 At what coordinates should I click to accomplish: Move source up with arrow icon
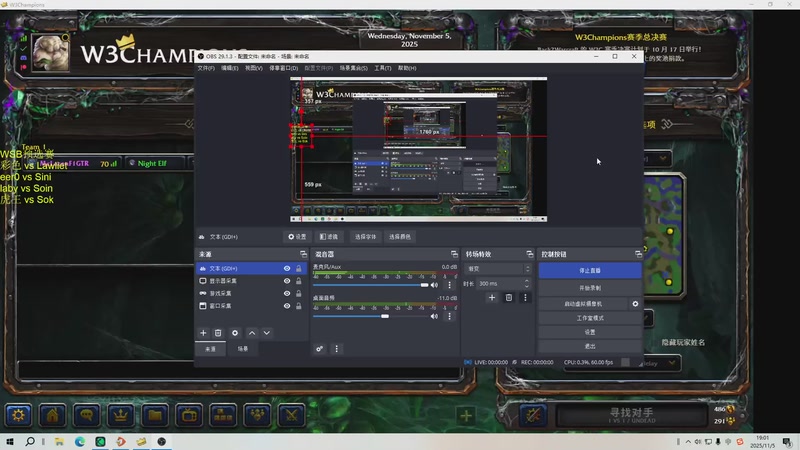point(252,333)
